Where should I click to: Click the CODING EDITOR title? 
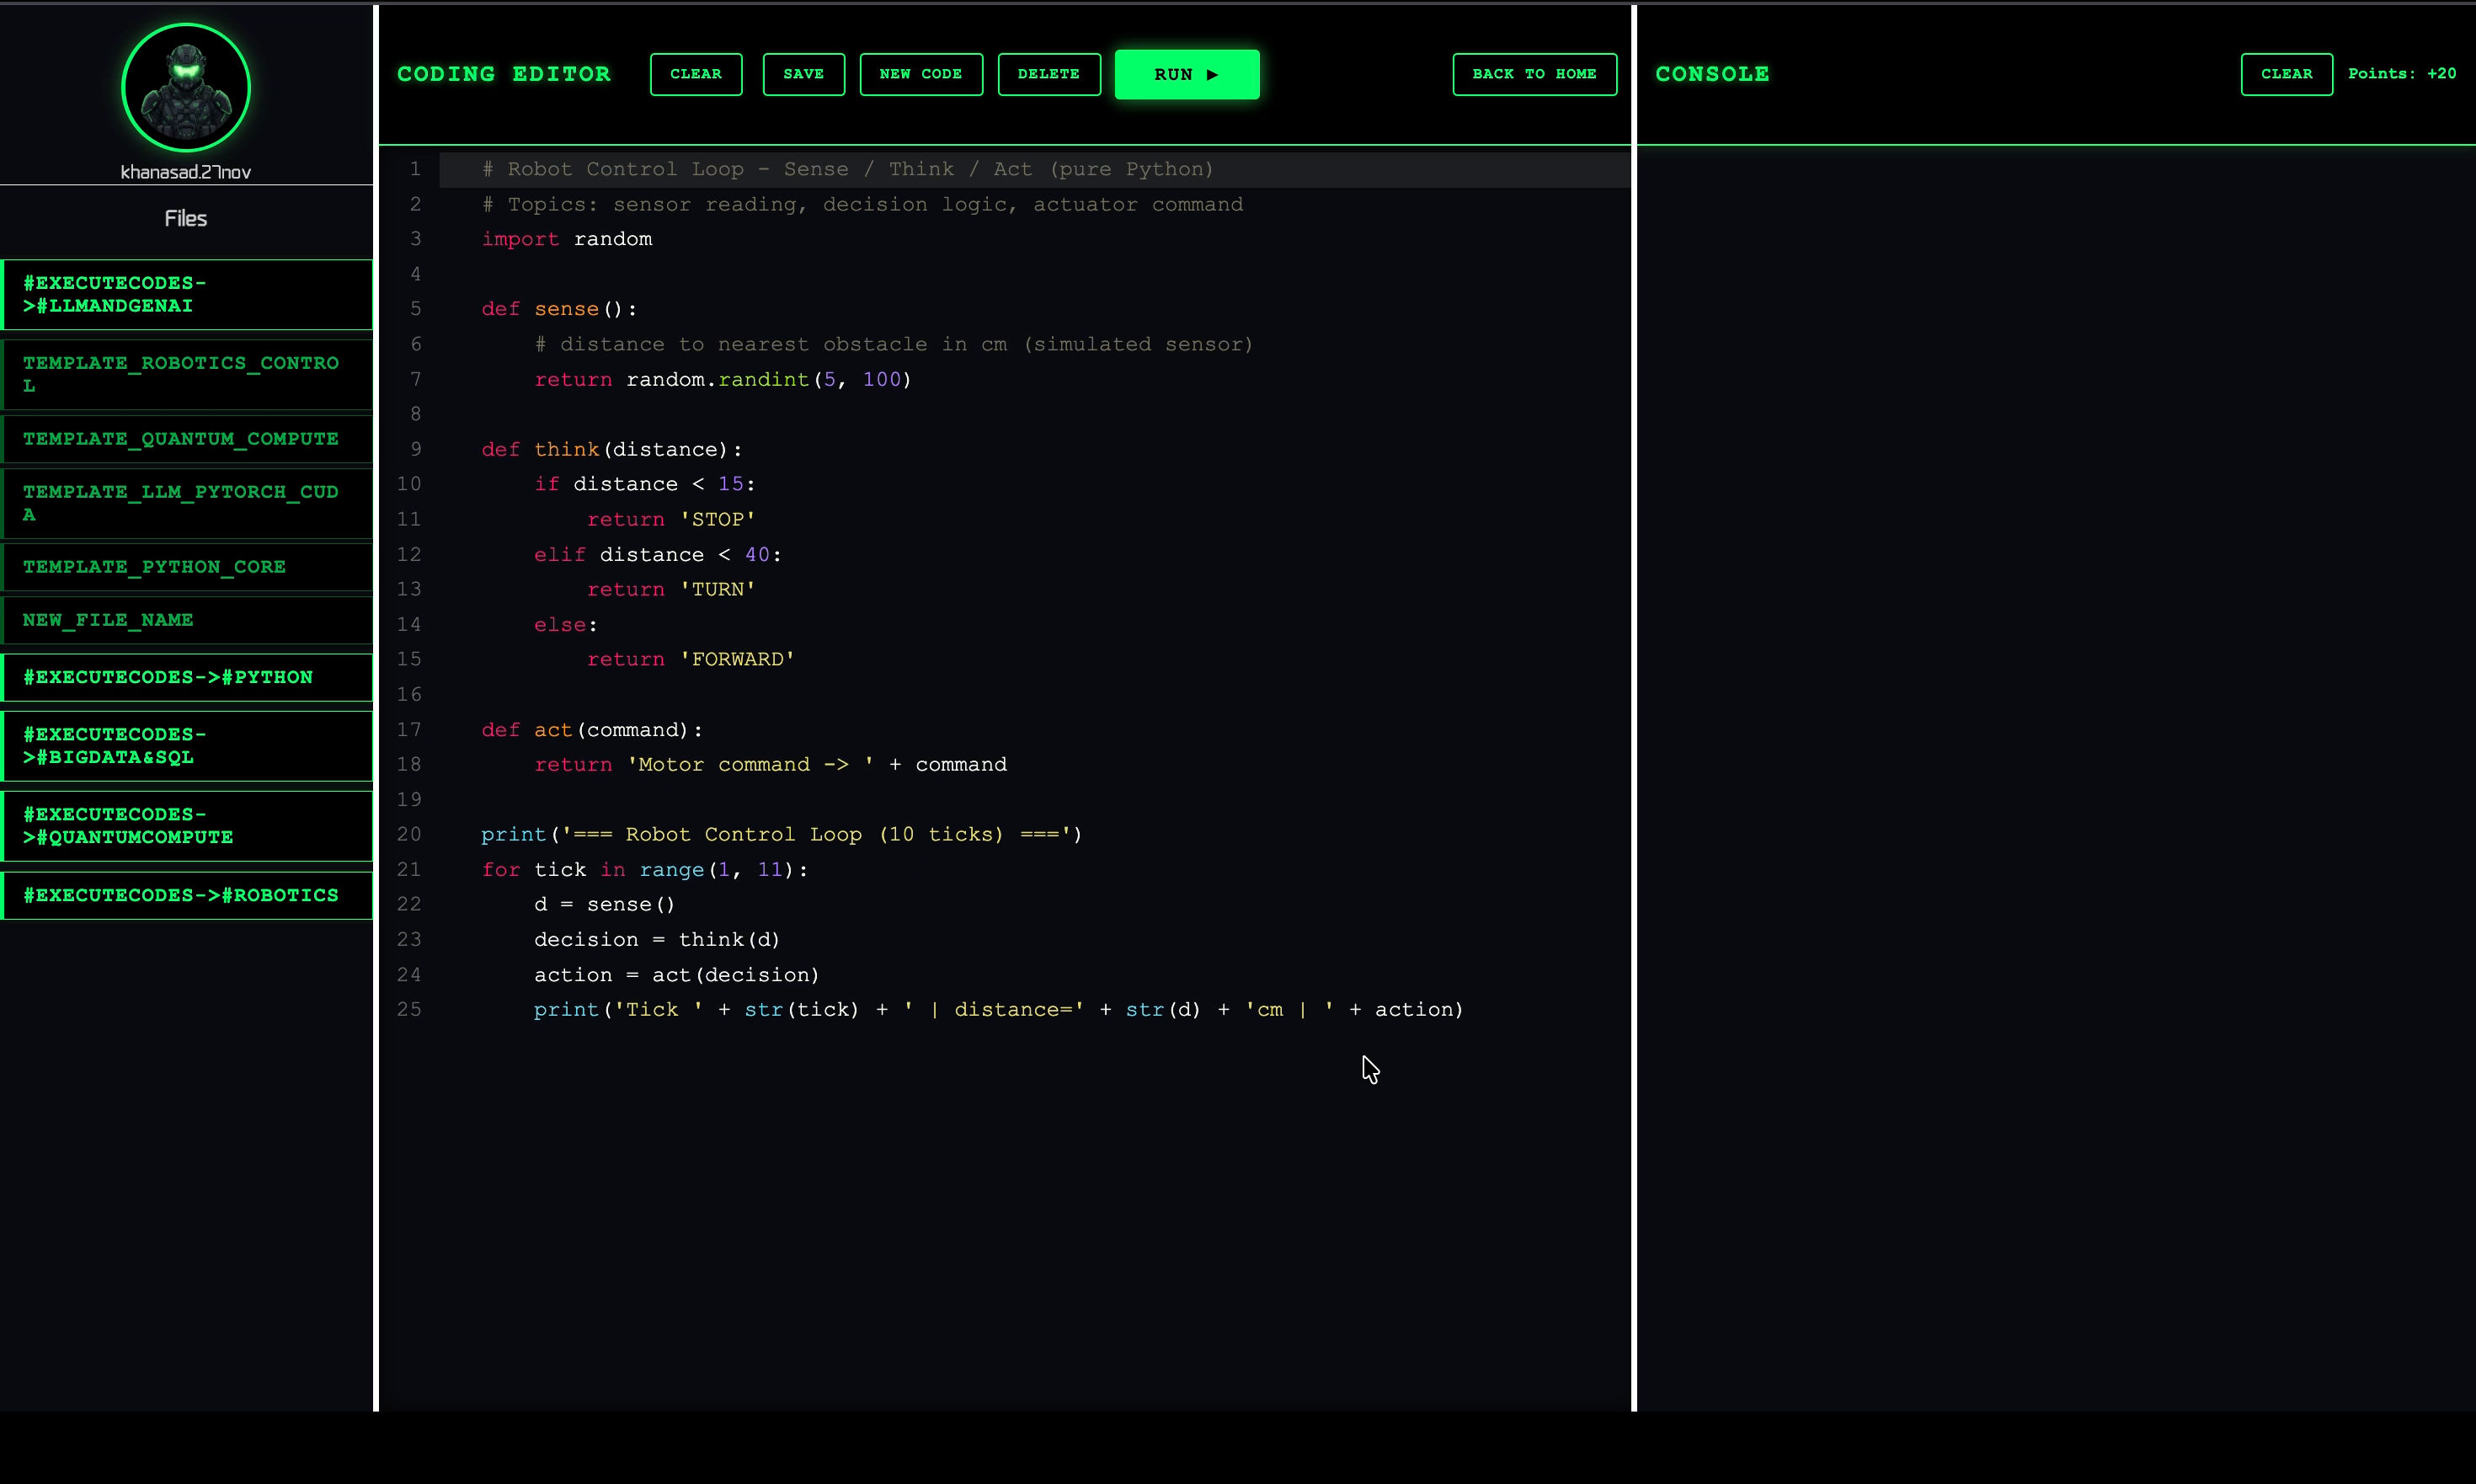click(x=503, y=74)
